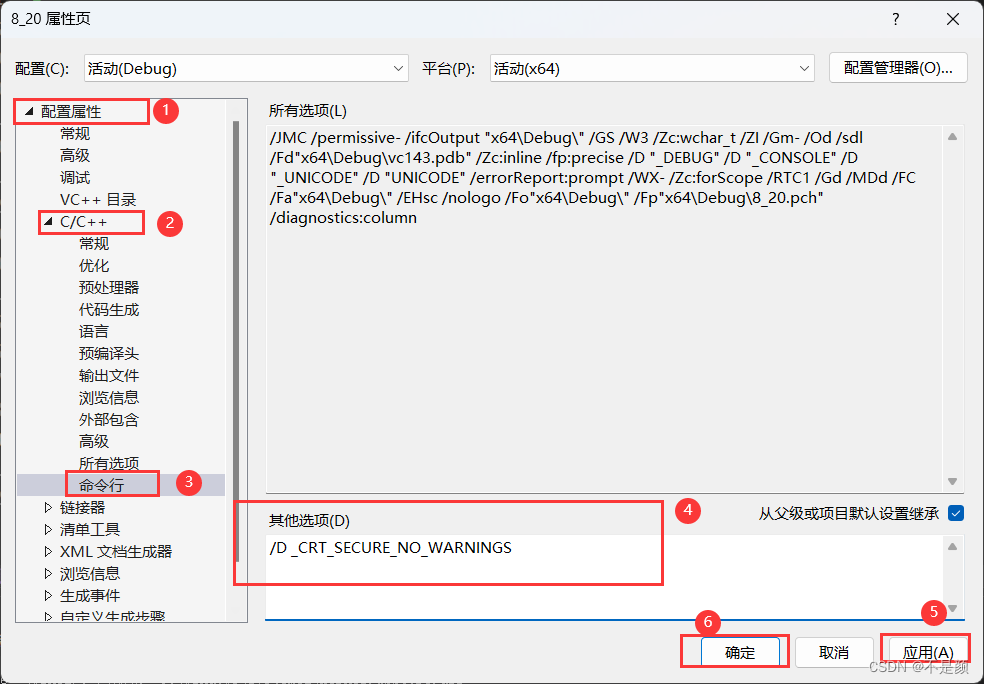Click the 配置管理器 button
Image resolution: width=984 pixels, height=684 pixels.
(897, 67)
